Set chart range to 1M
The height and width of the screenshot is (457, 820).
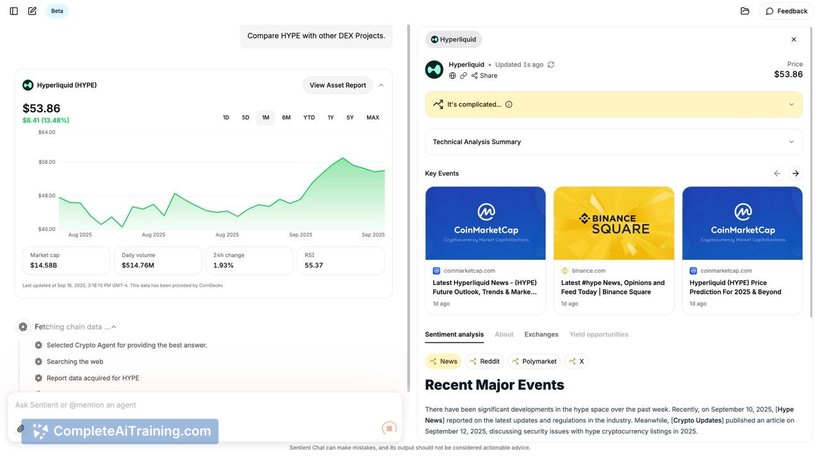266,118
